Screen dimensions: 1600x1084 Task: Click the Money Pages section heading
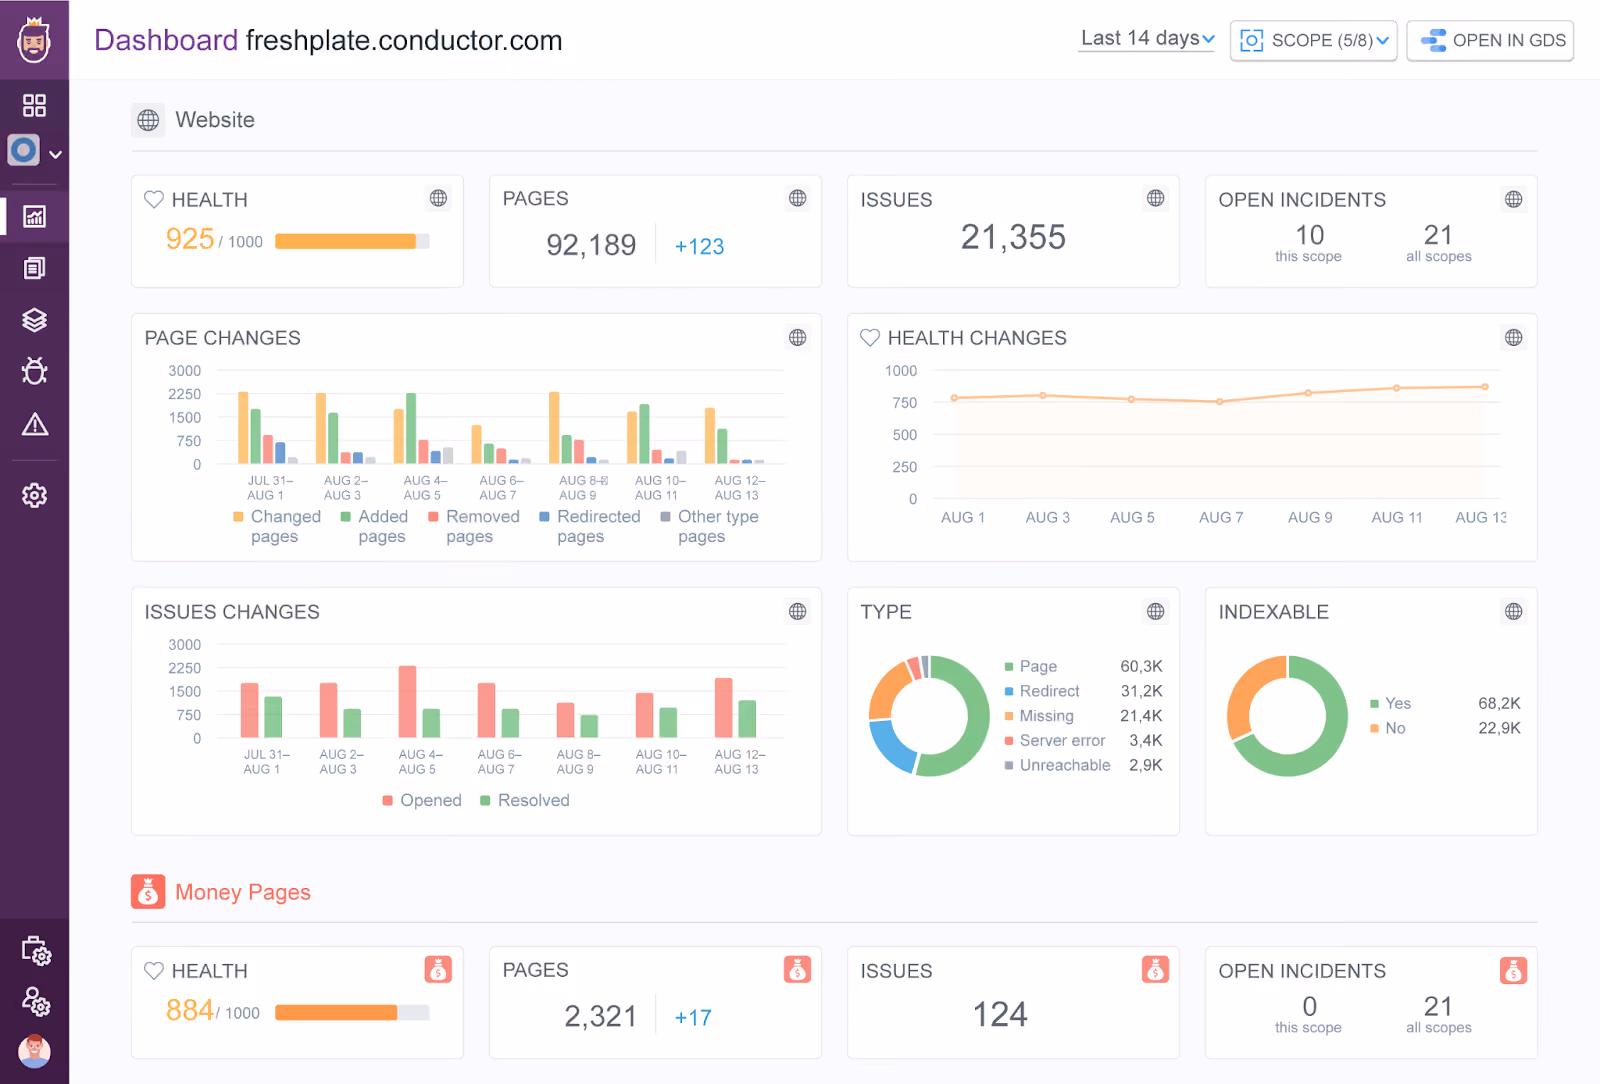(x=243, y=892)
